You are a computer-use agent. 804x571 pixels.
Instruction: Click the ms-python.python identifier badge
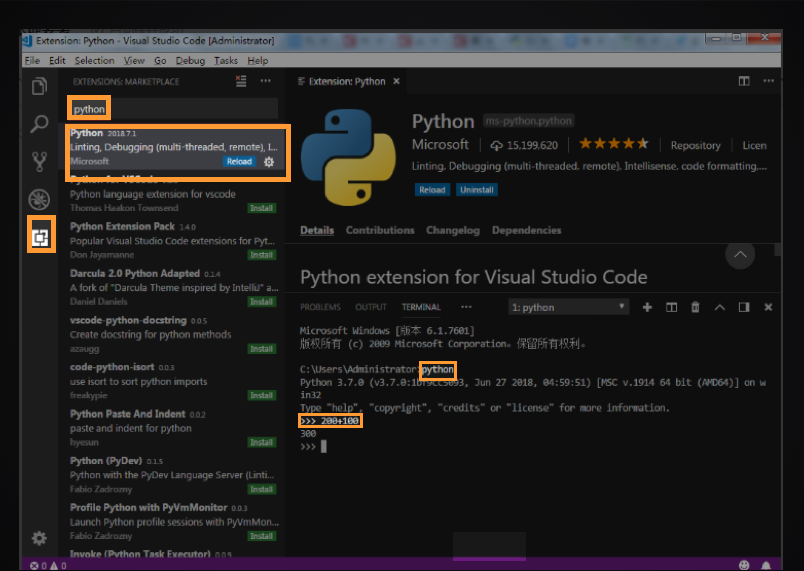(528, 121)
